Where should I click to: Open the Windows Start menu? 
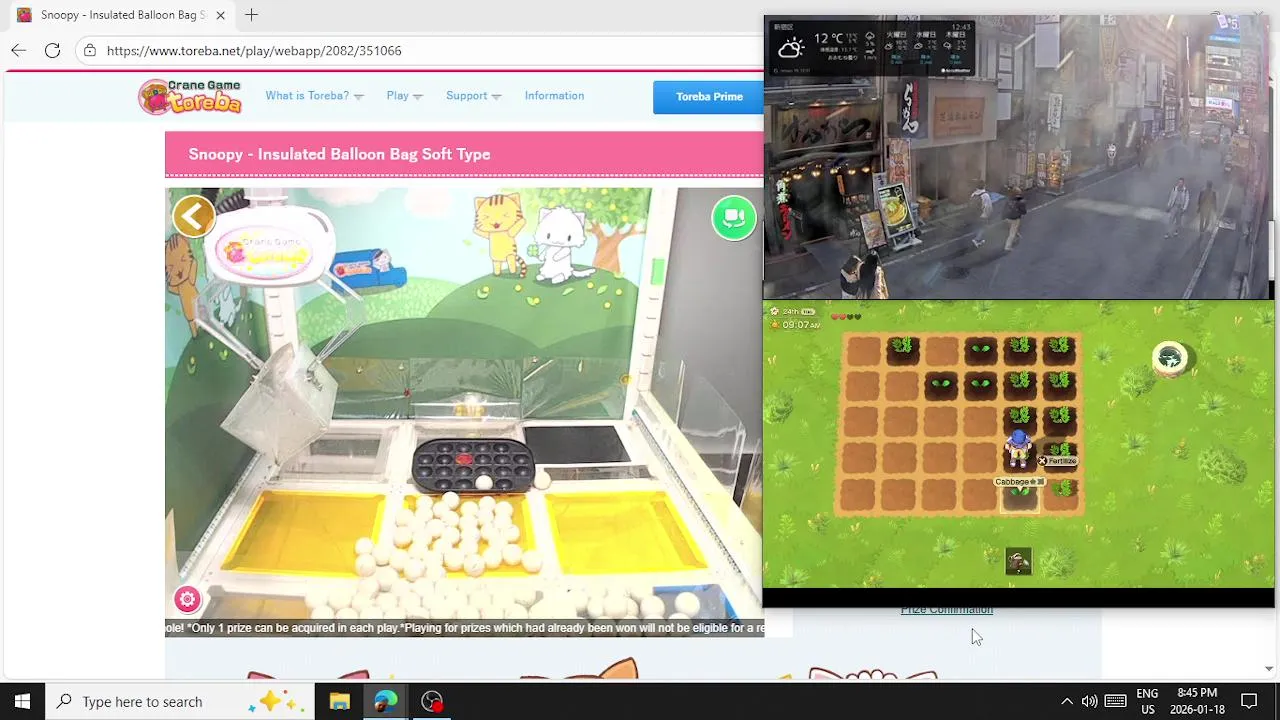click(22, 701)
